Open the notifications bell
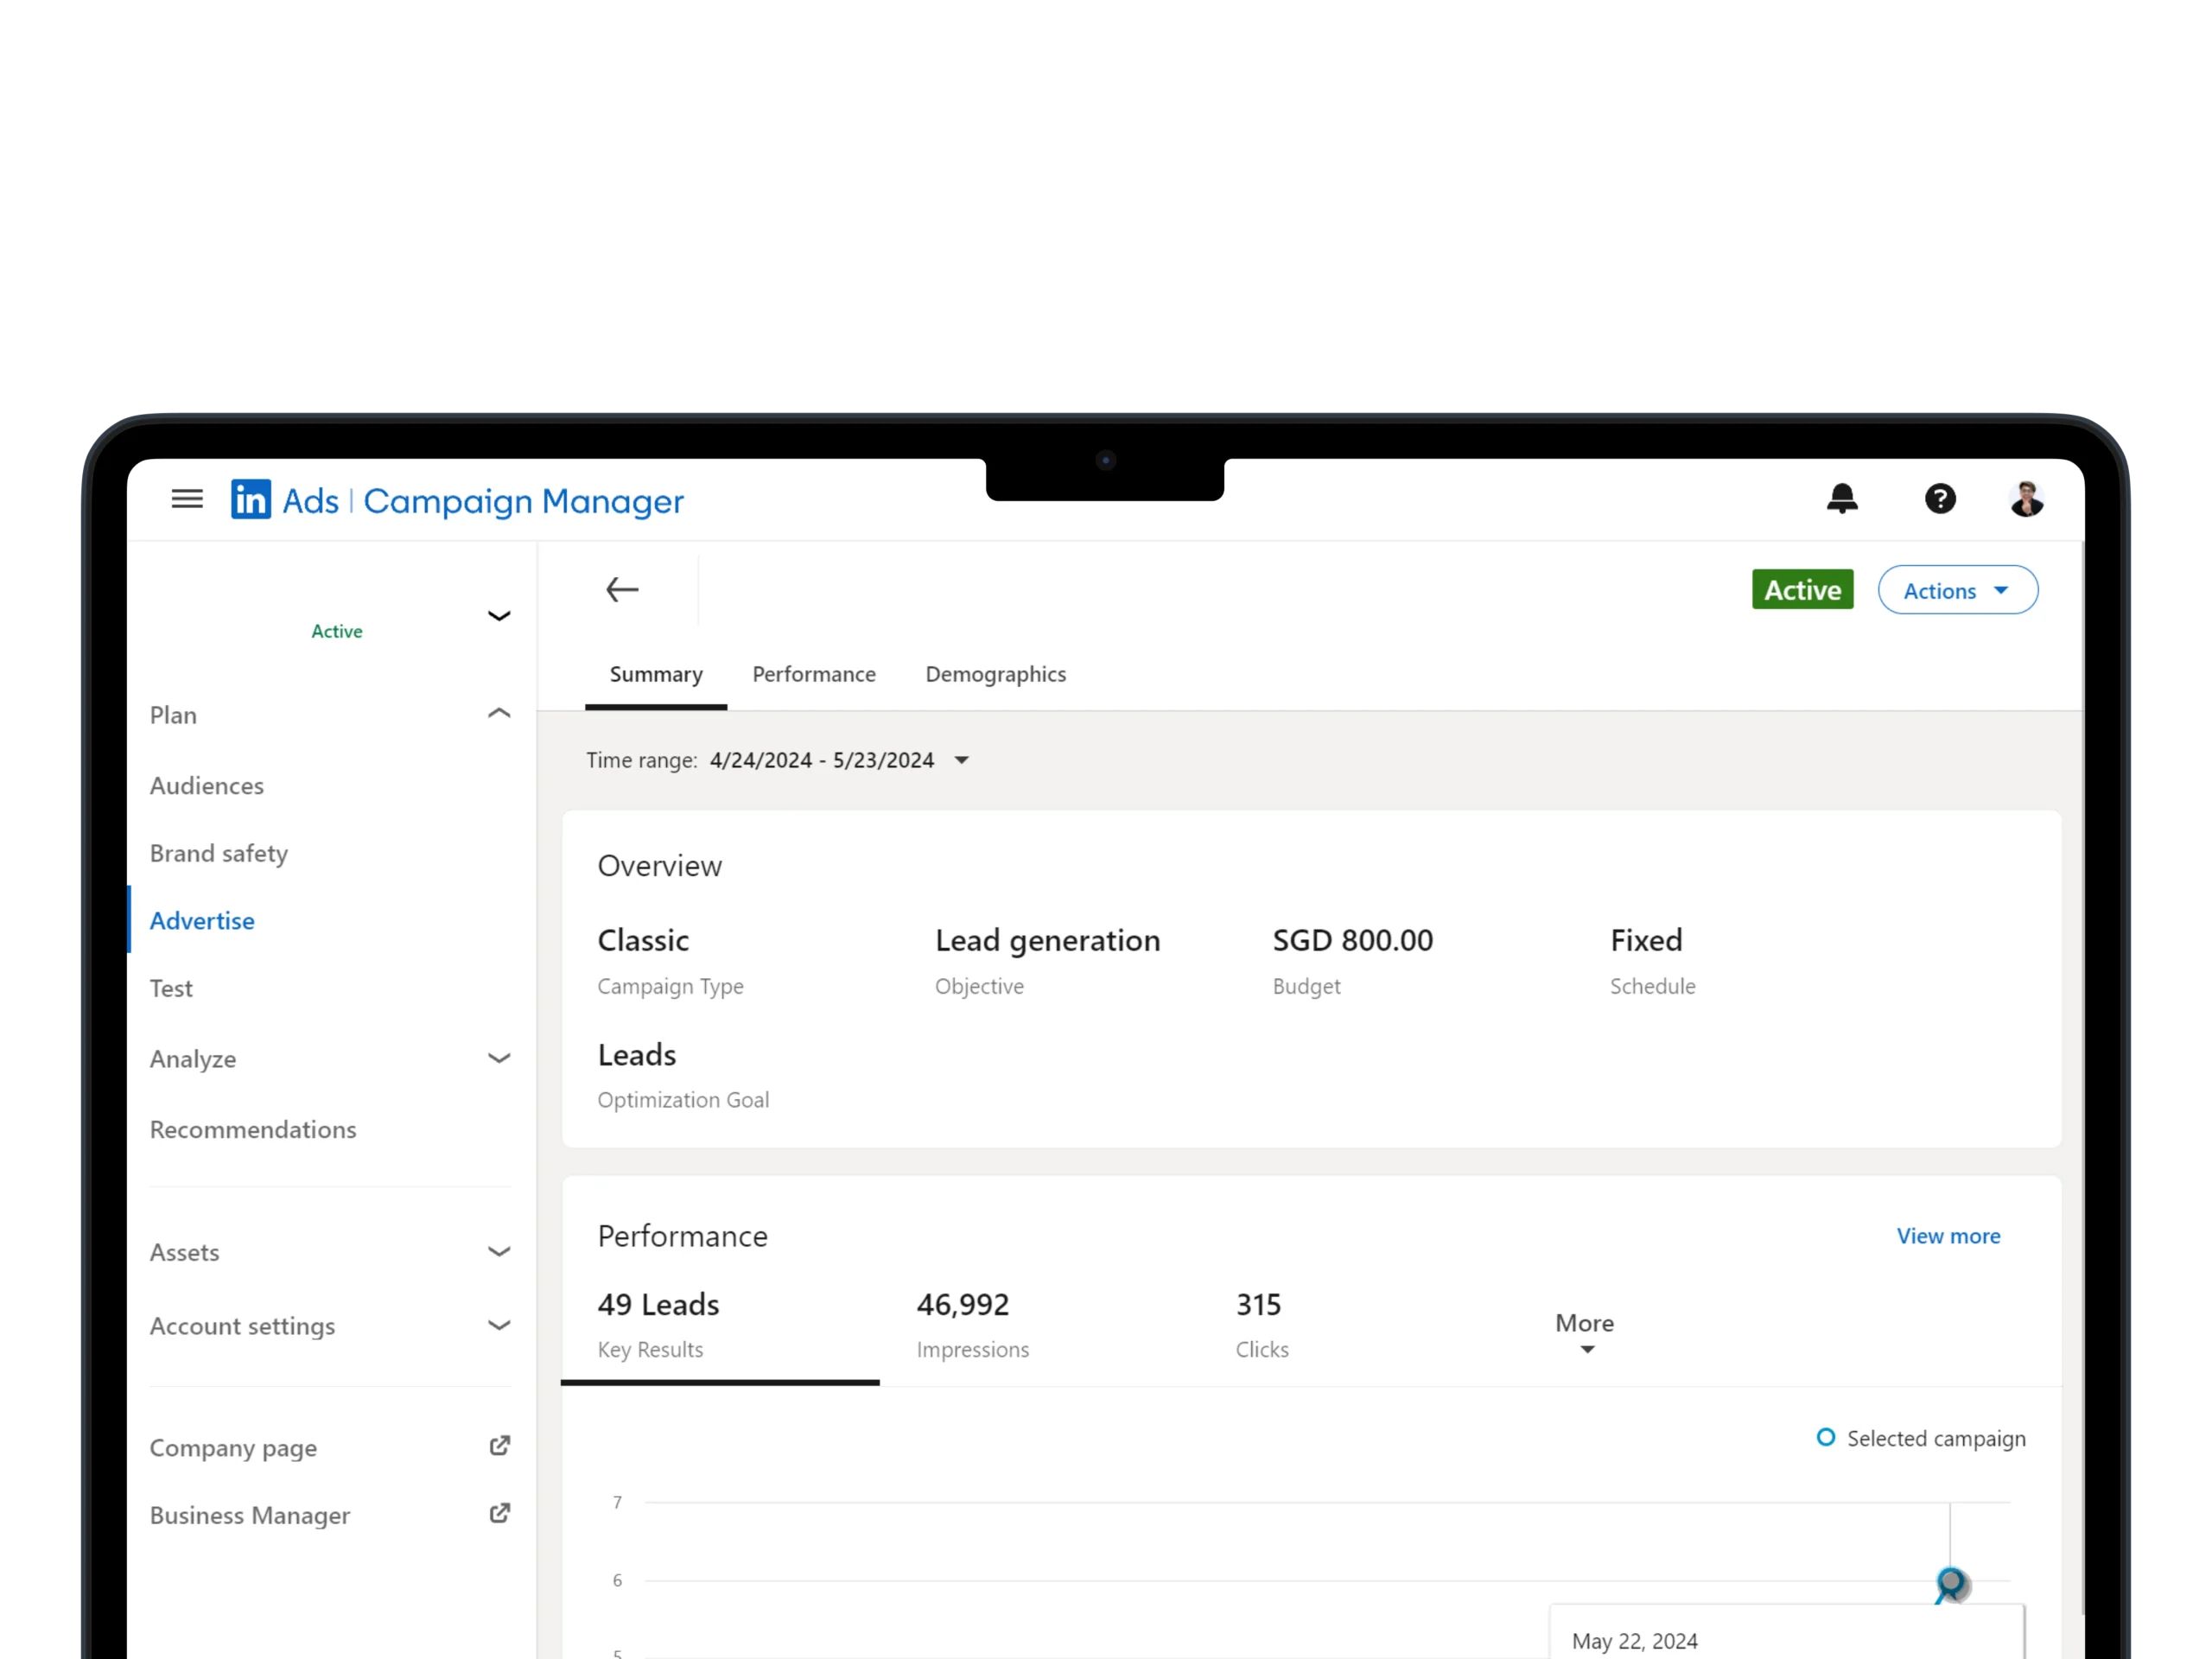The width and height of the screenshot is (2212, 1659). click(x=1842, y=498)
